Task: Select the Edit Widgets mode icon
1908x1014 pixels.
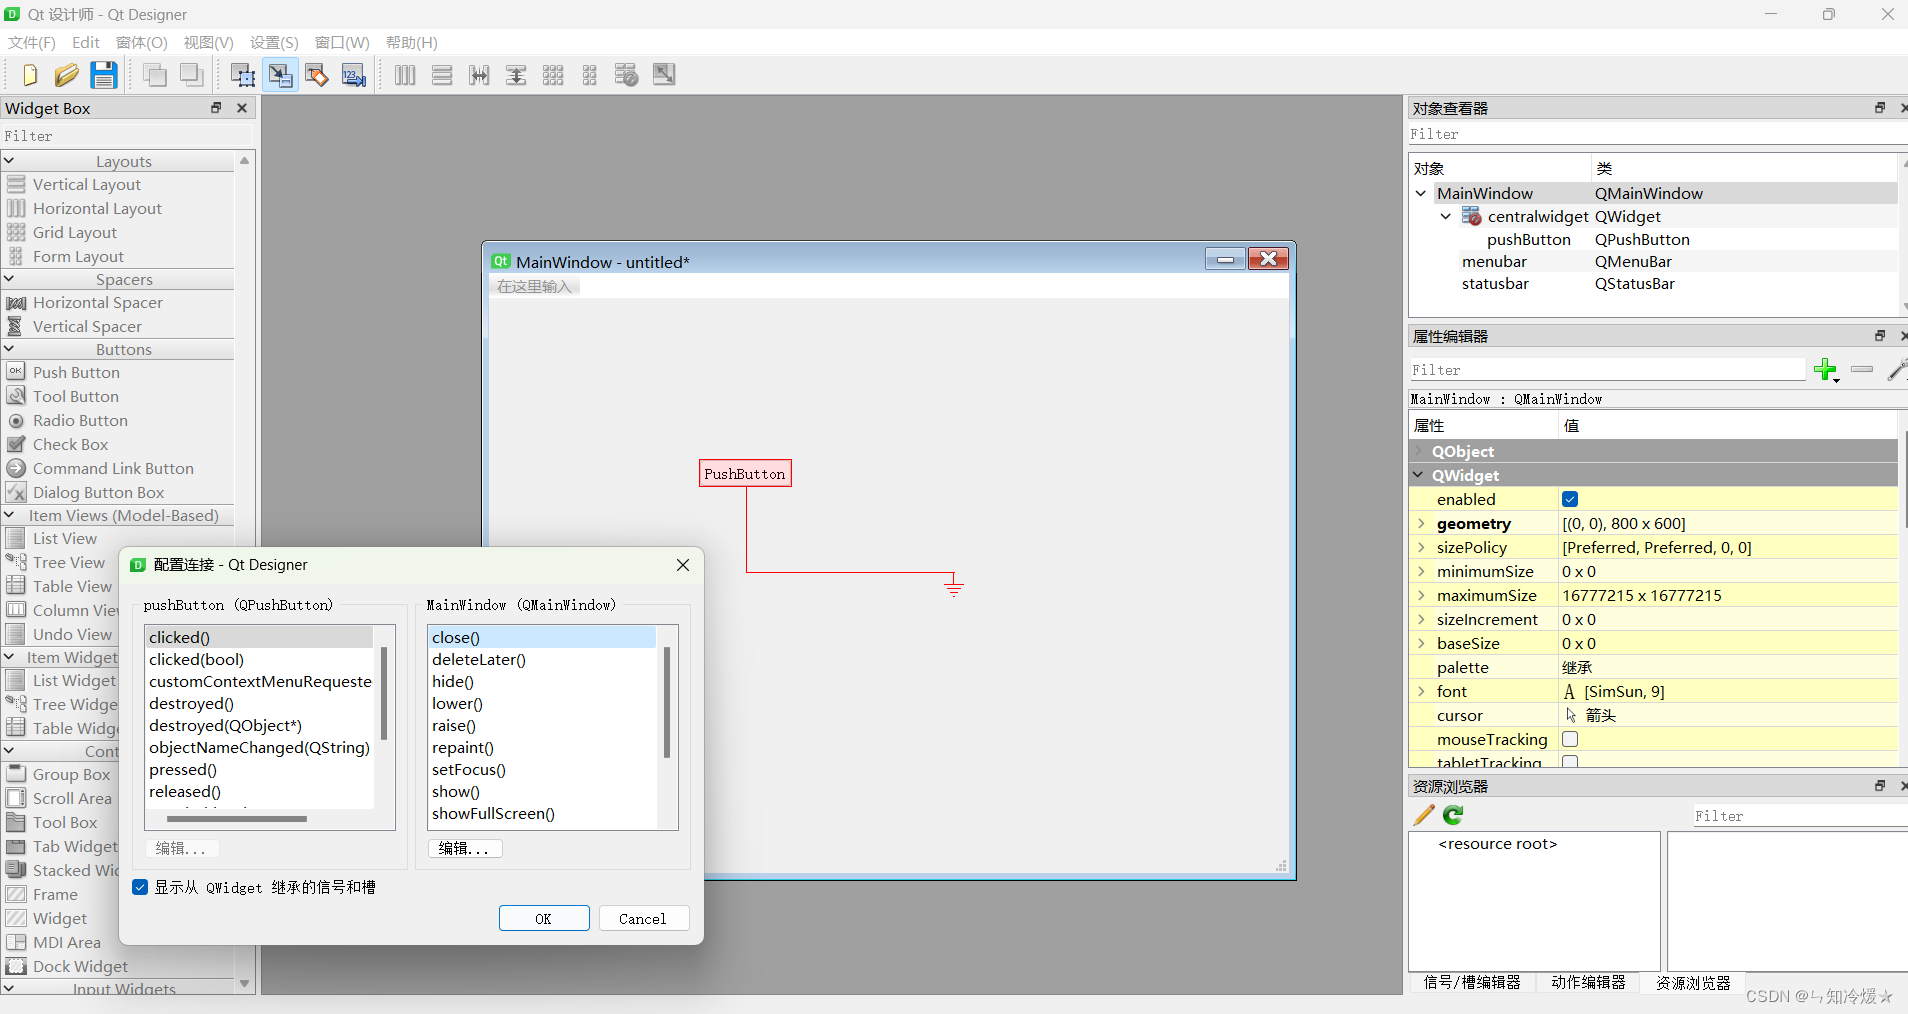Action: click(x=243, y=75)
